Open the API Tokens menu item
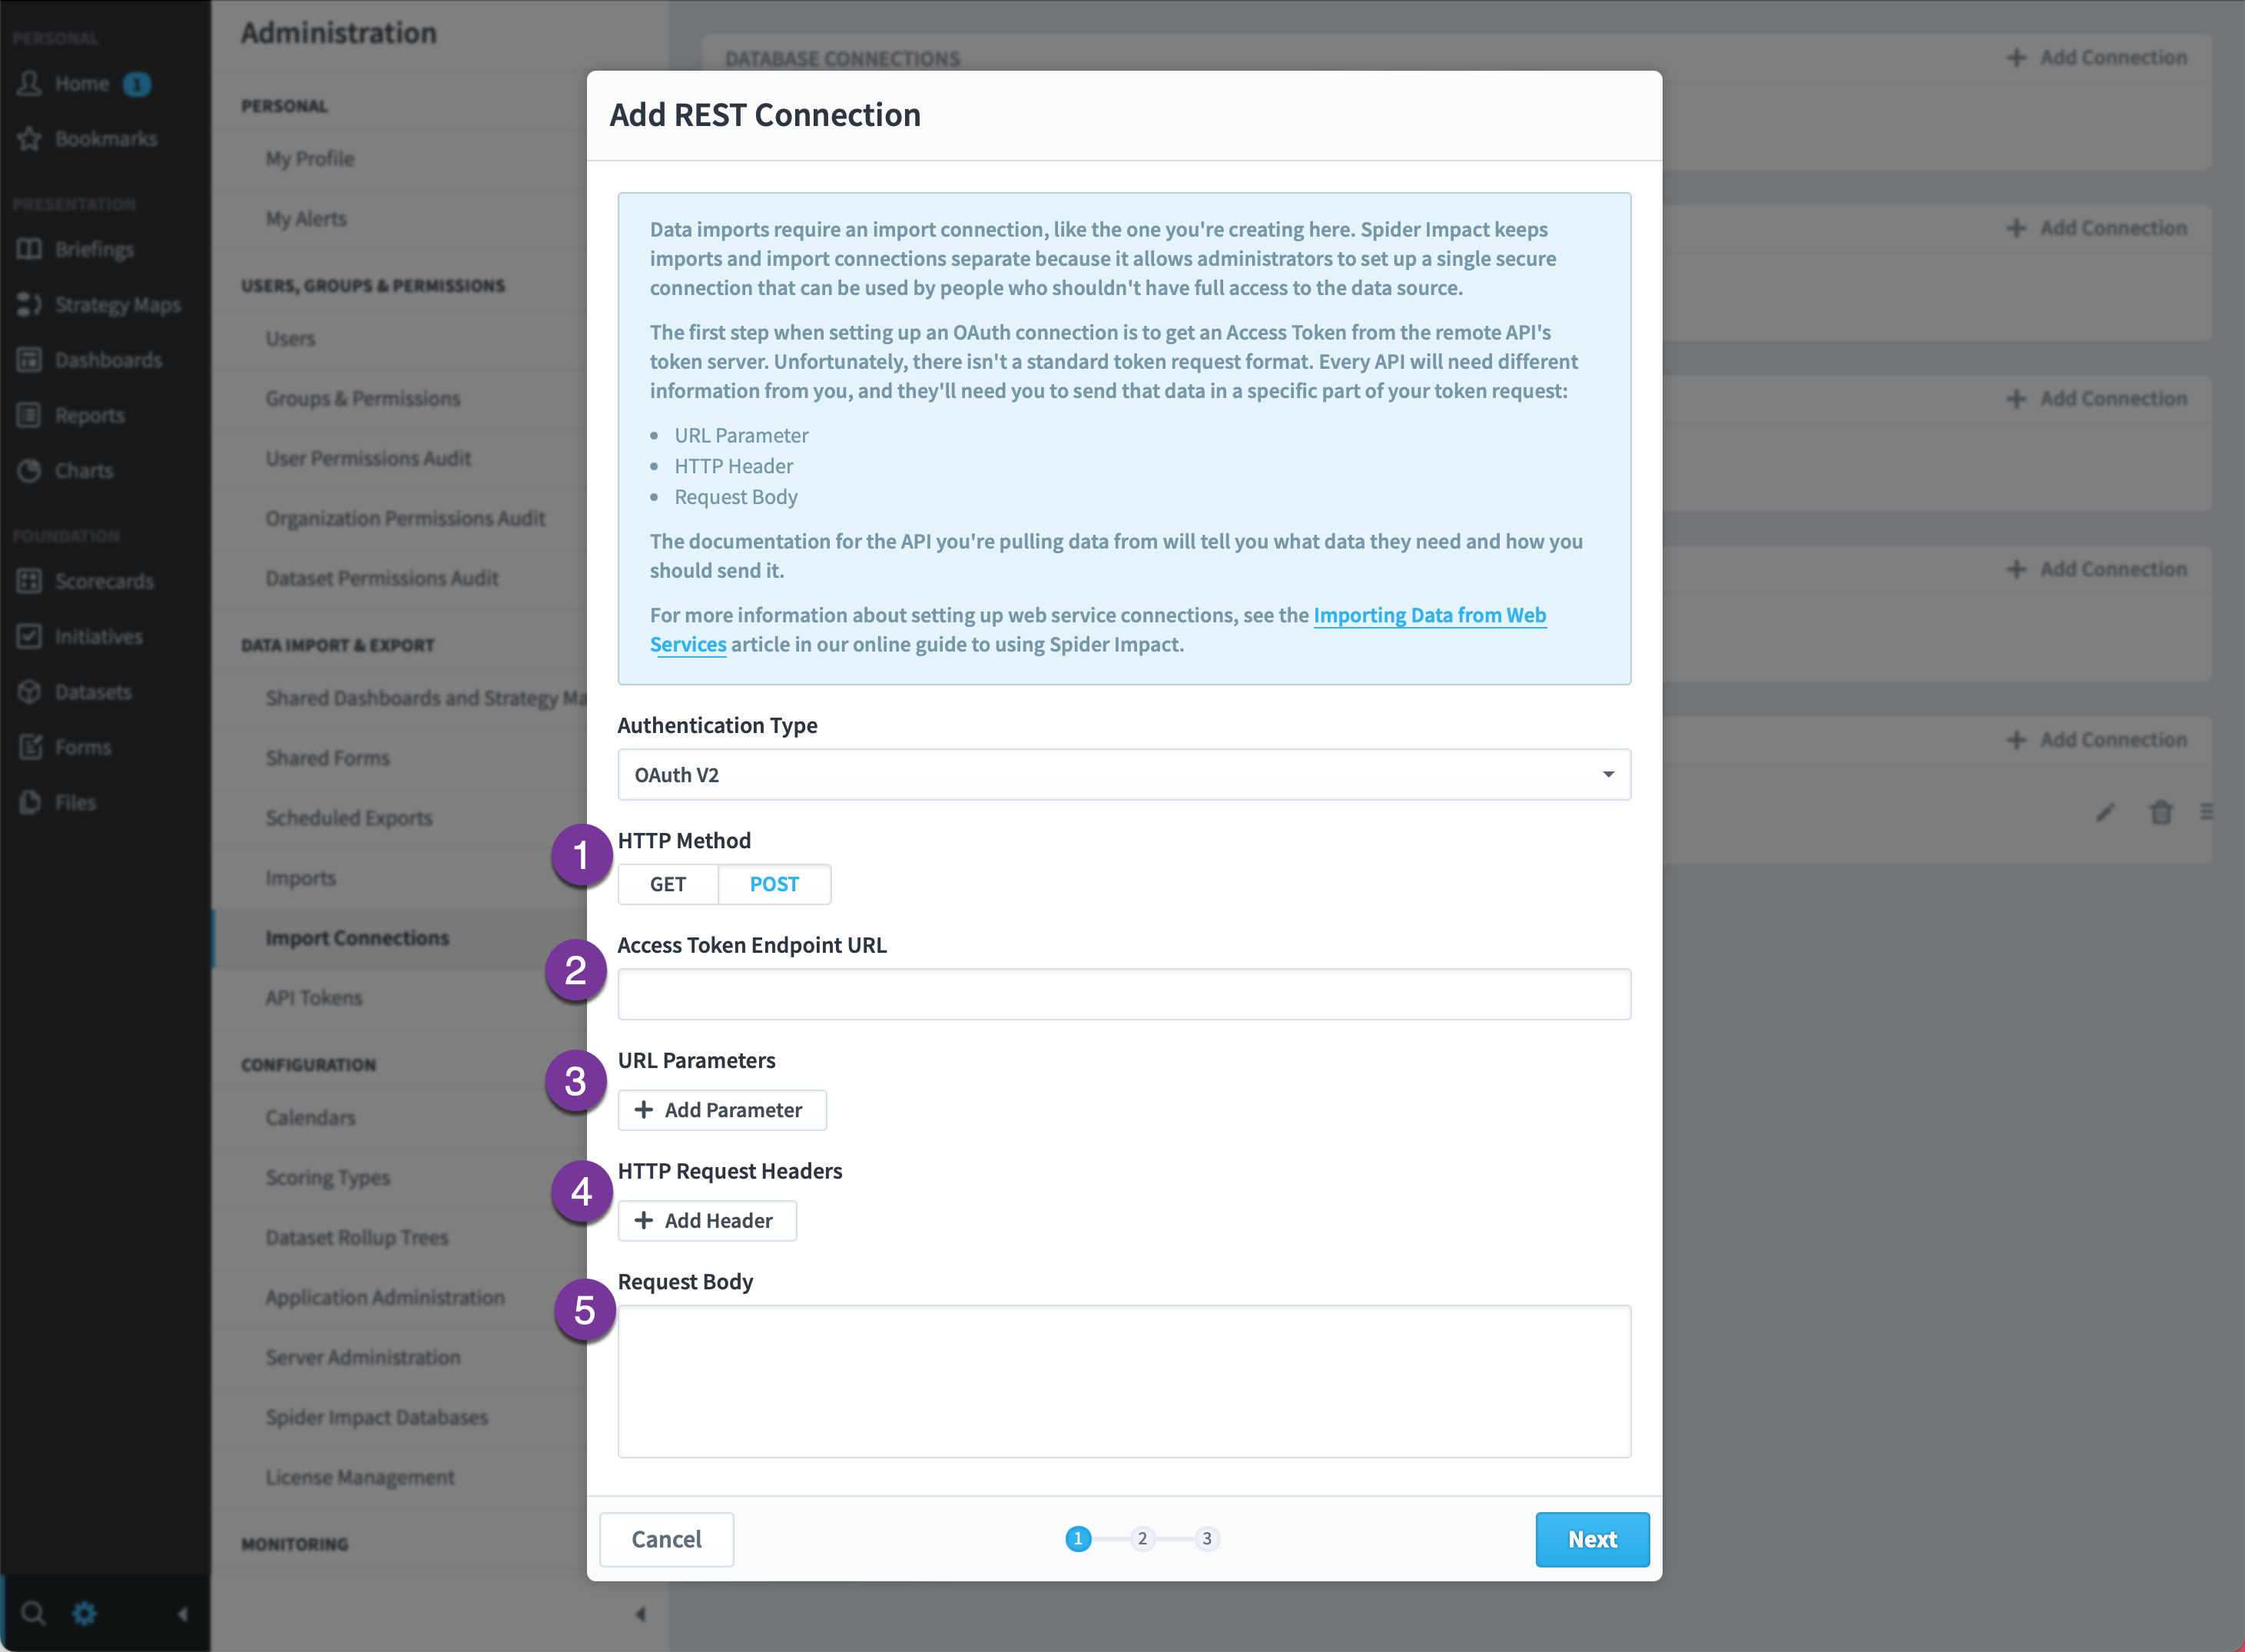The height and width of the screenshot is (1652, 2245). (x=314, y=998)
